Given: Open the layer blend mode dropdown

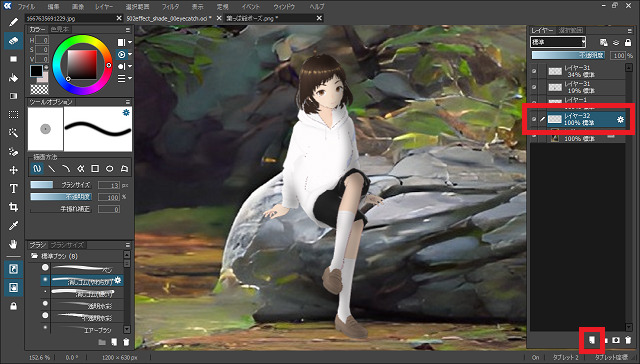Looking at the screenshot, I should [x=558, y=42].
